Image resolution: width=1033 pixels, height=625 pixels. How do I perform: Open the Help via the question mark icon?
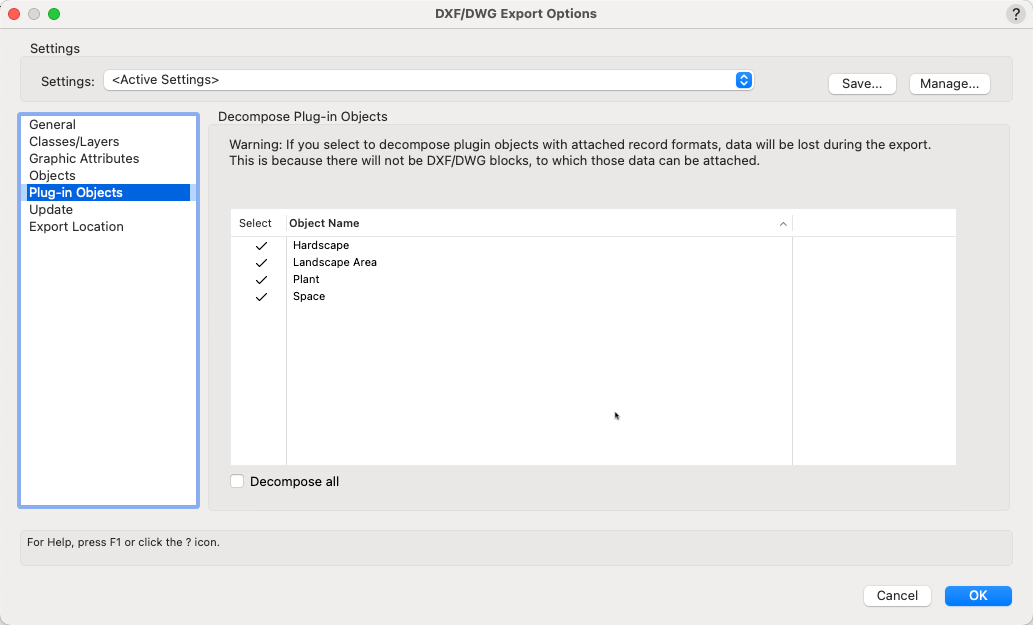(x=1016, y=13)
